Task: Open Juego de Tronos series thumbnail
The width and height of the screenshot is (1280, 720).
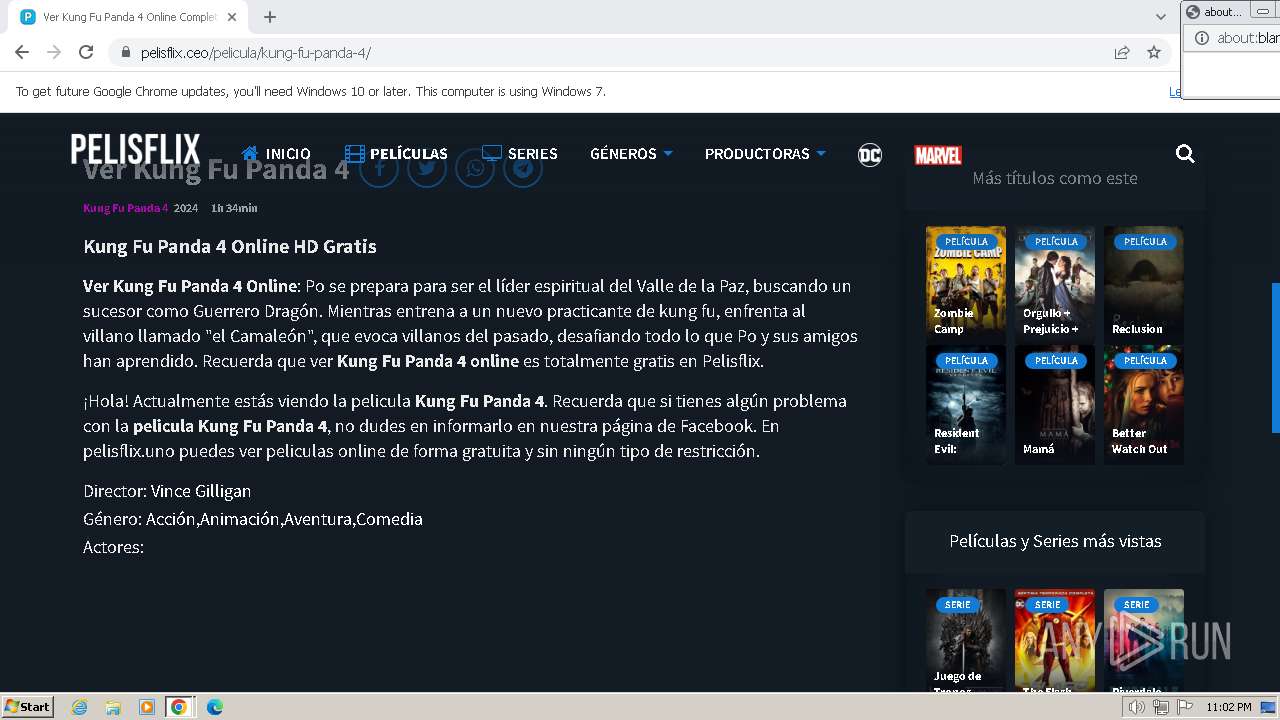Action: click(966, 641)
